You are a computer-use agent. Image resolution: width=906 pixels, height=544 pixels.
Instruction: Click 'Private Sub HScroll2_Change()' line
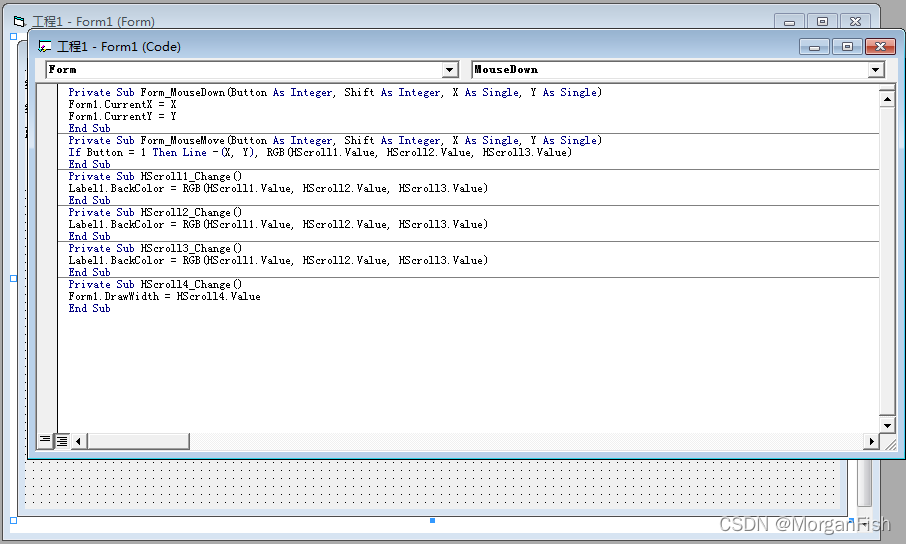click(x=155, y=213)
